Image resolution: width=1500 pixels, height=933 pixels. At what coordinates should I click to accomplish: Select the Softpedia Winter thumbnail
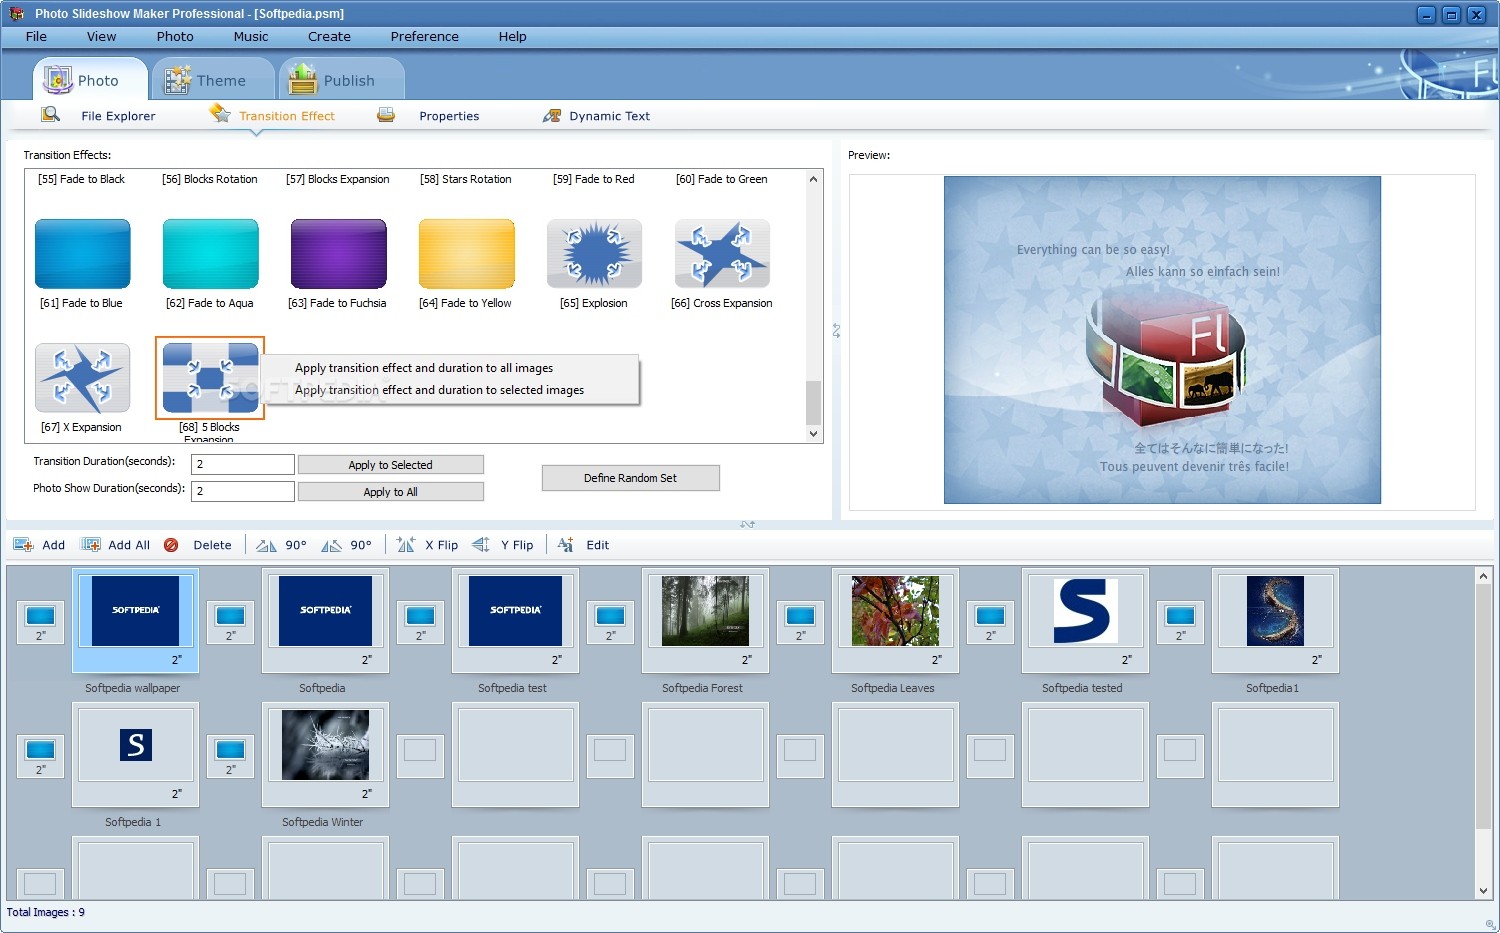click(x=325, y=754)
